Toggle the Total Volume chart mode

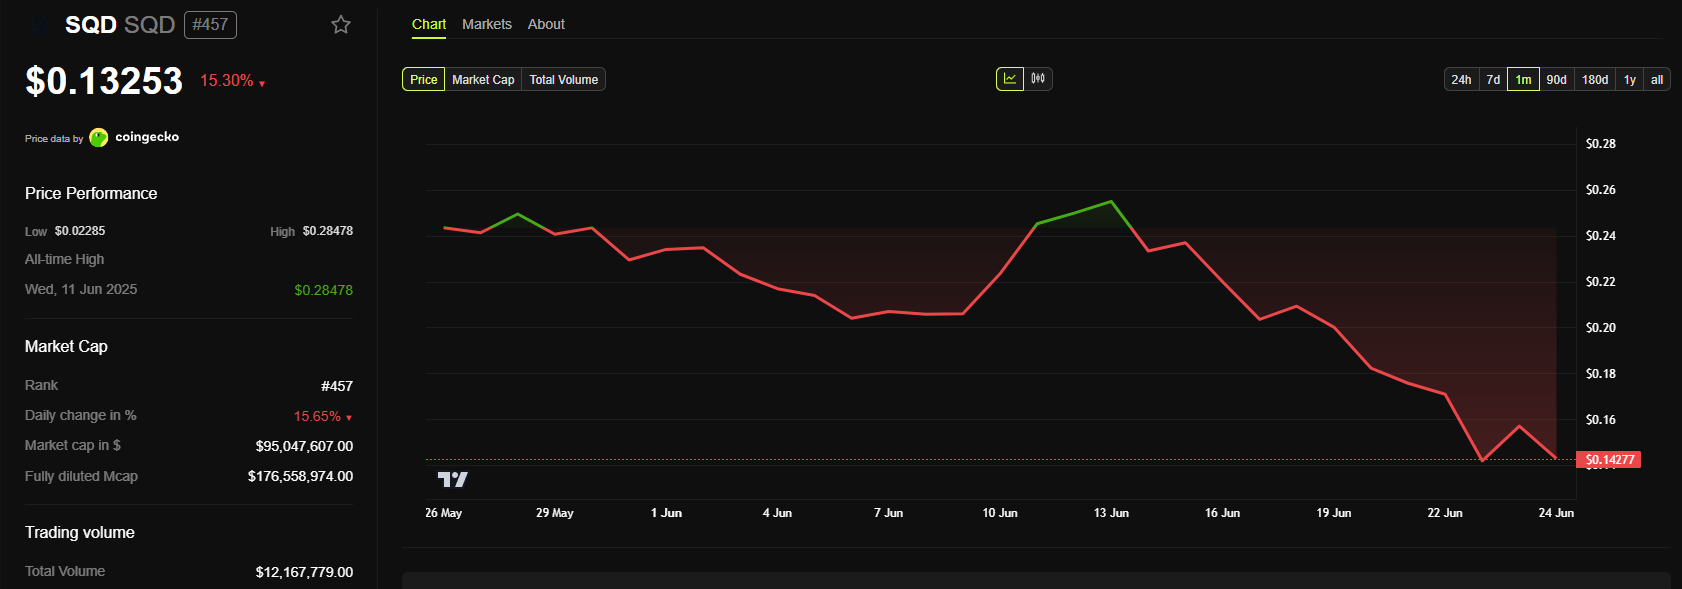point(564,80)
